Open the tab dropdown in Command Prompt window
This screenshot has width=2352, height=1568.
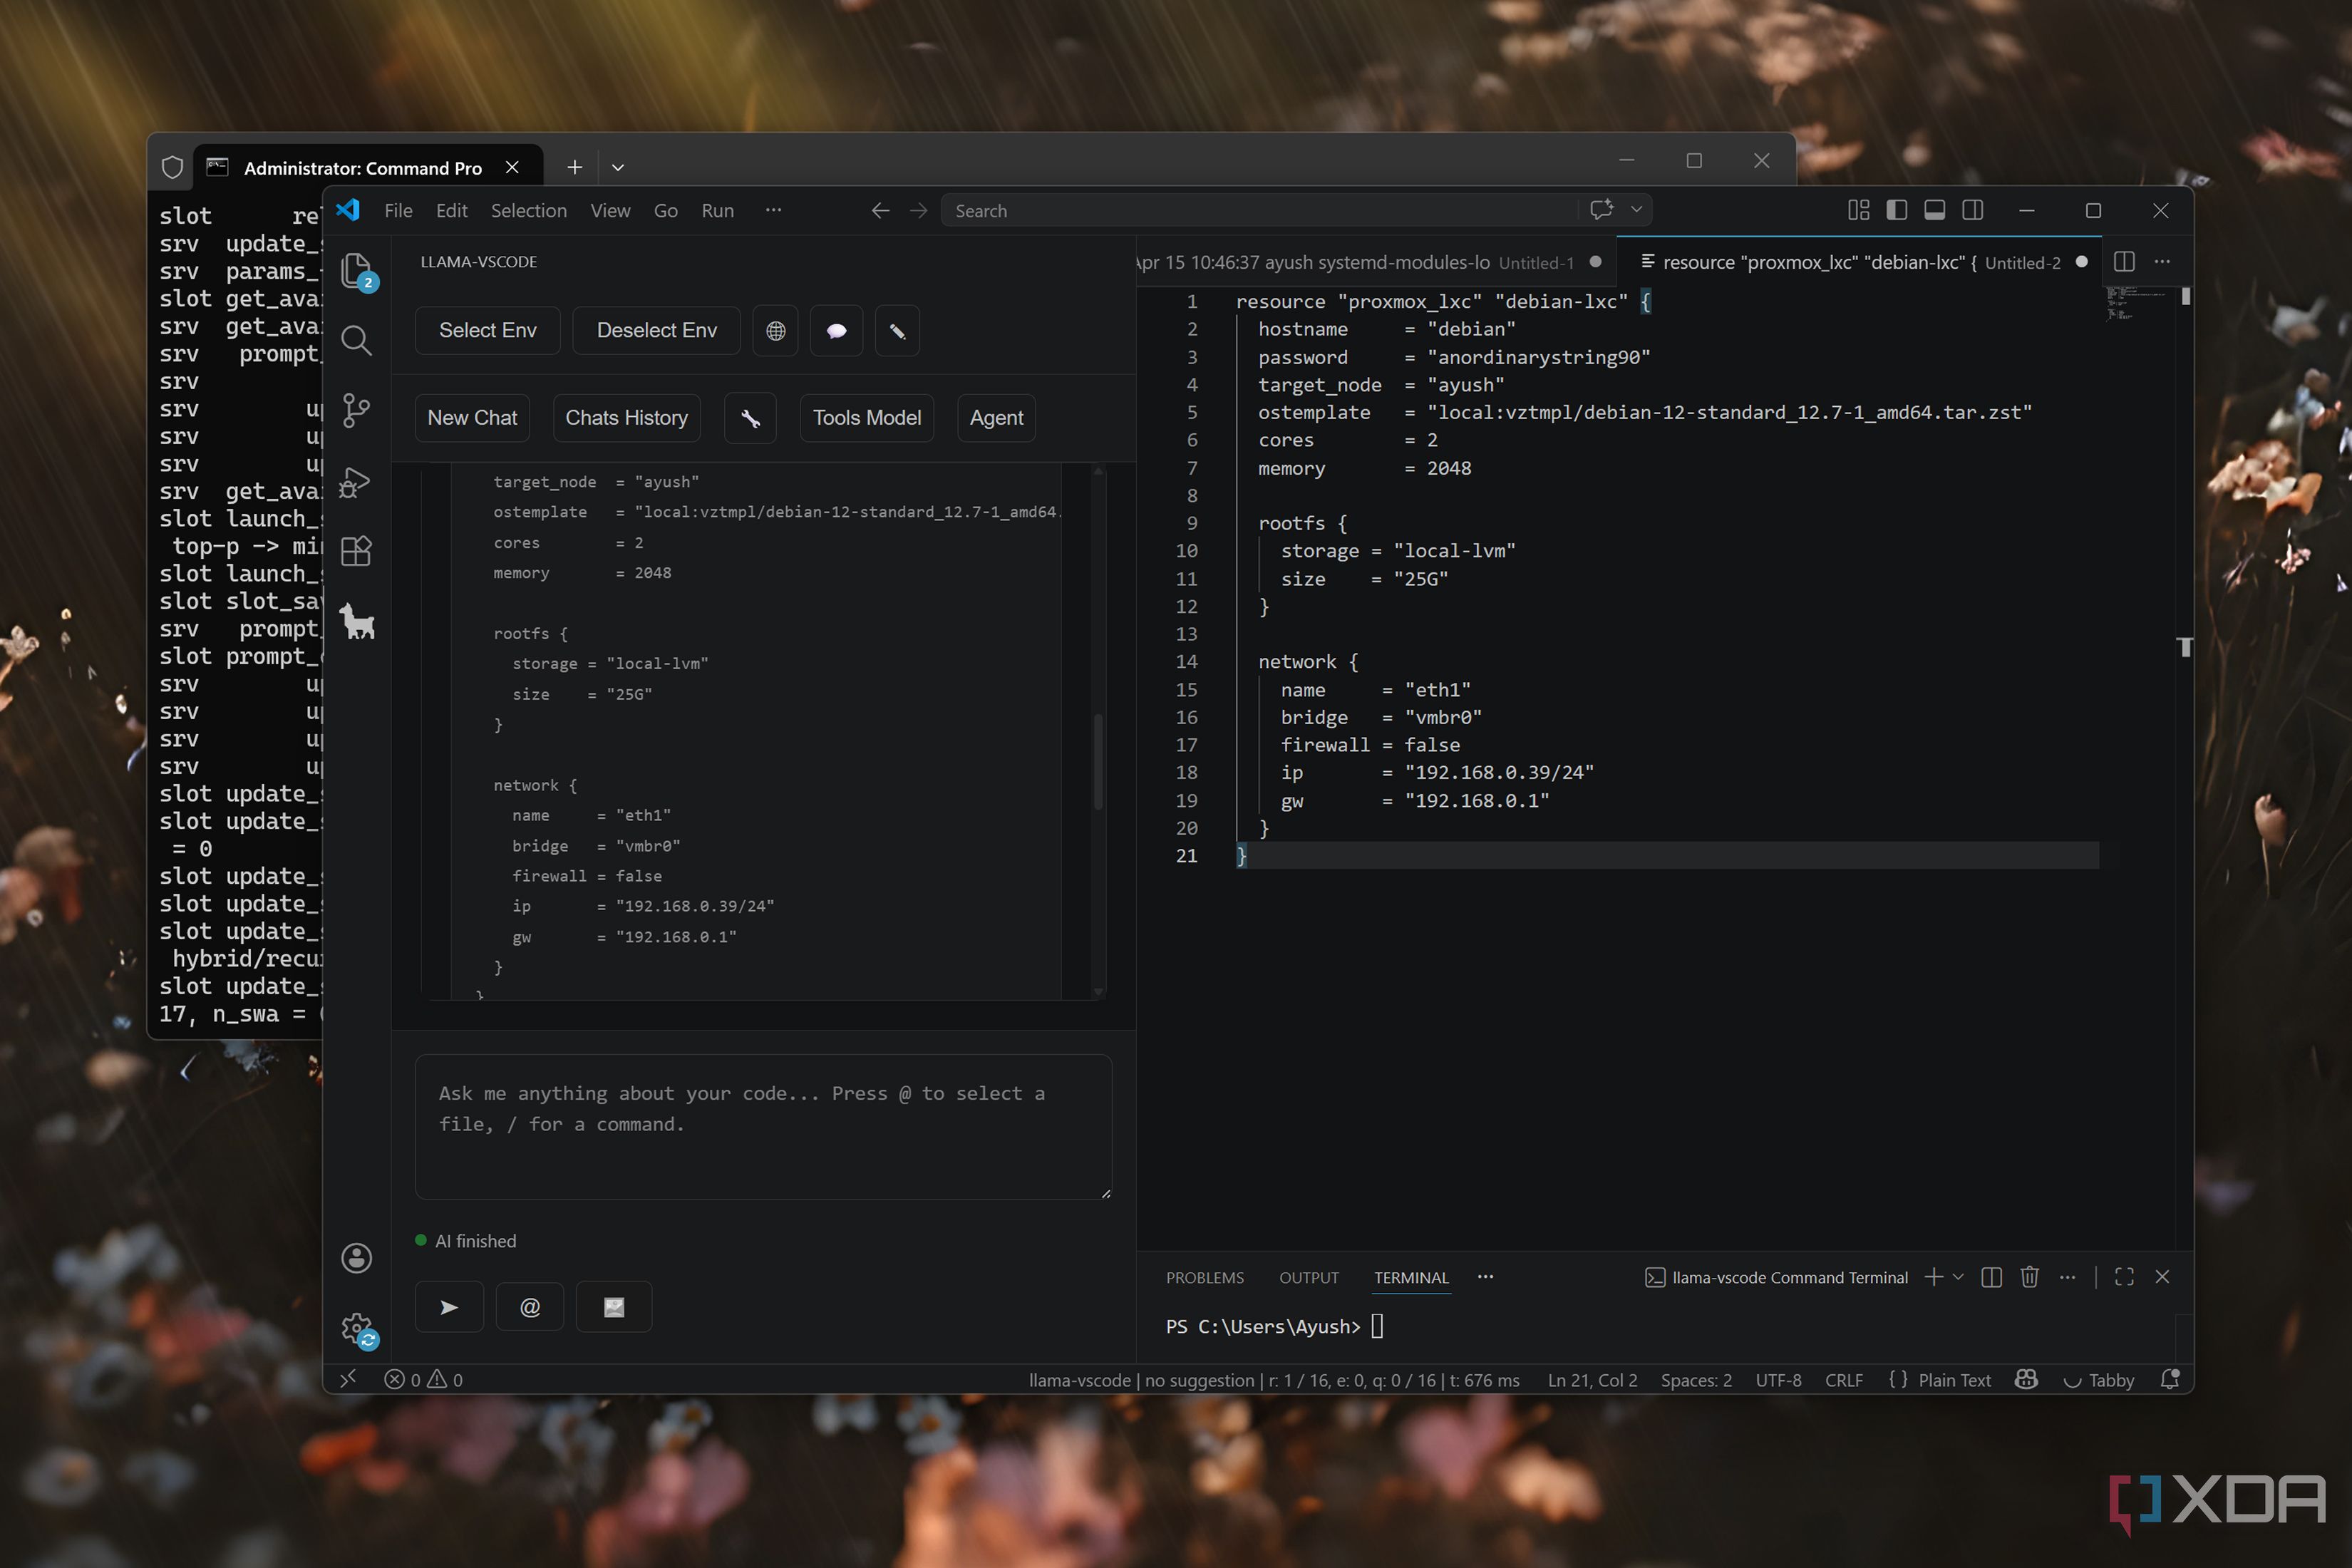[618, 167]
